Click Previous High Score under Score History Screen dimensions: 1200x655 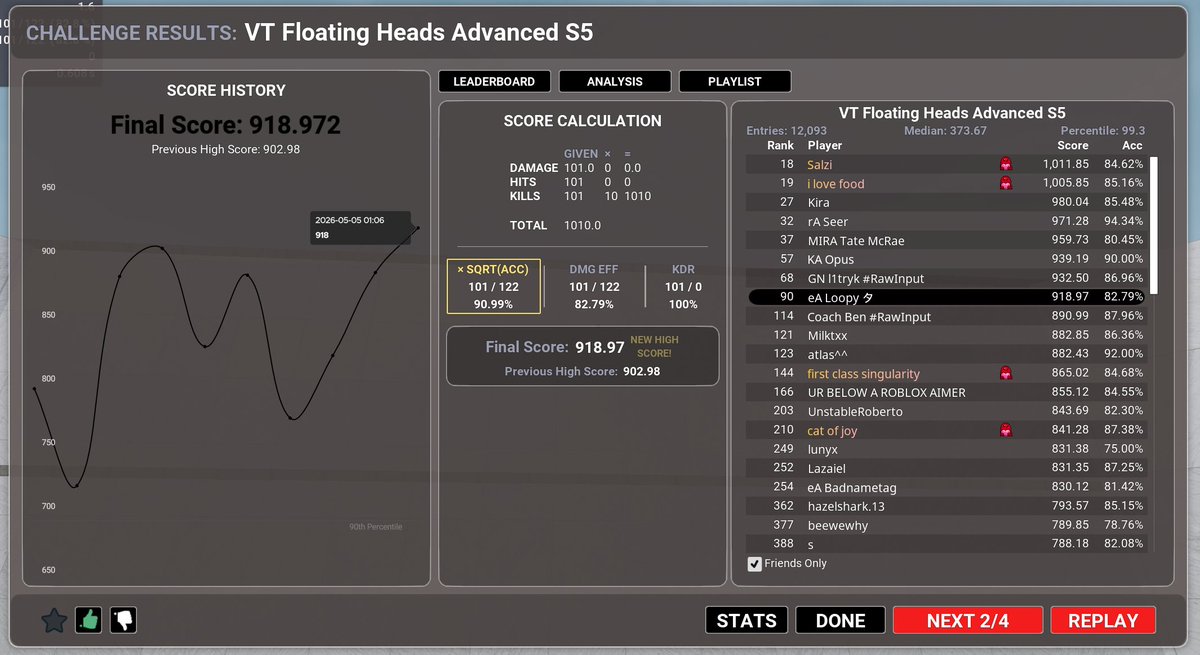225,149
